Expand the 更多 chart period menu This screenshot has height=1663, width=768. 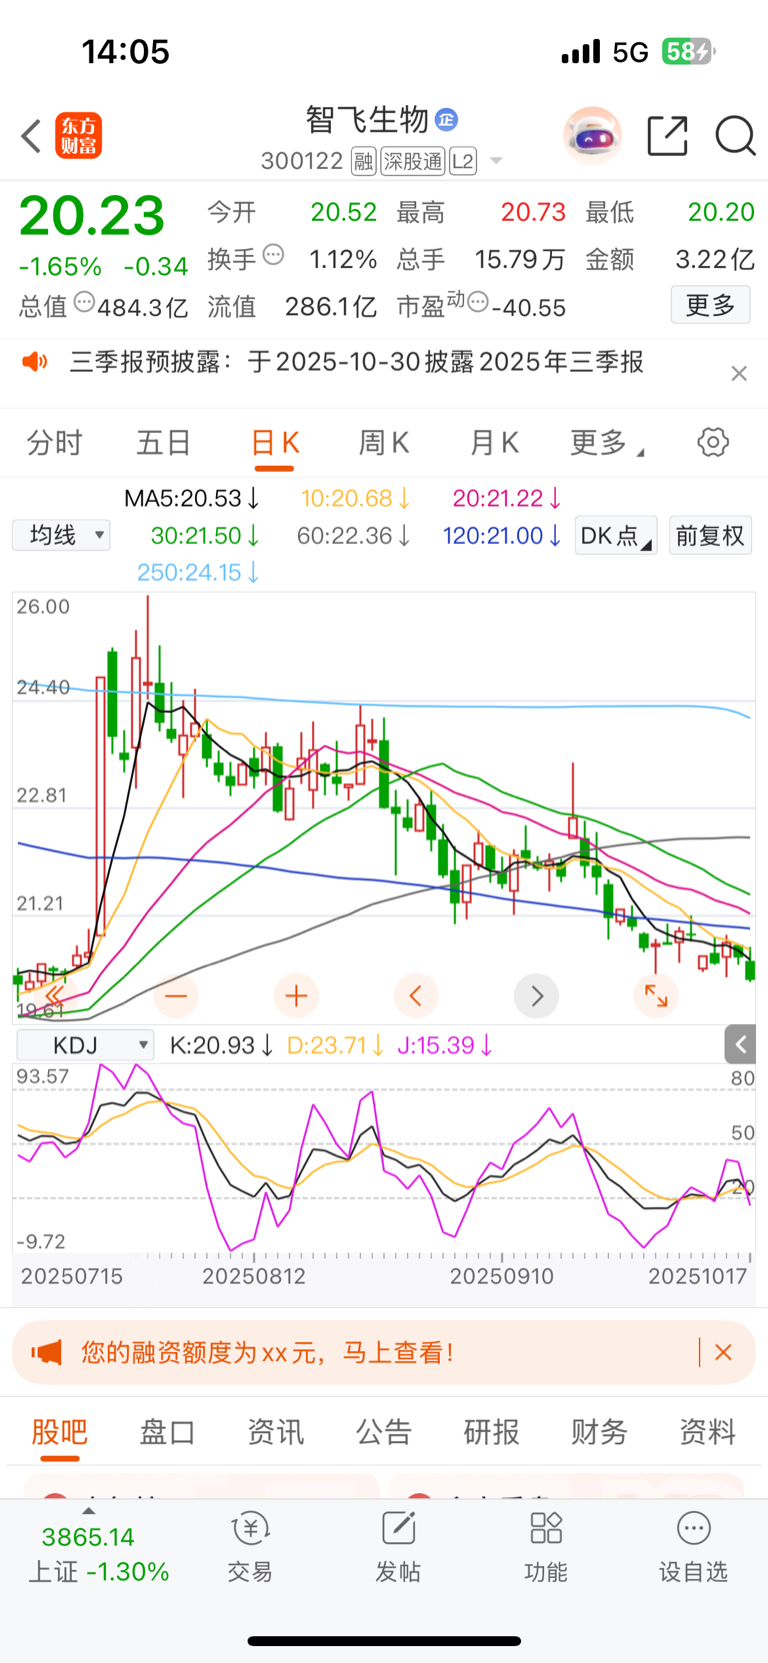pyautogui.click(x=606, y=442)
